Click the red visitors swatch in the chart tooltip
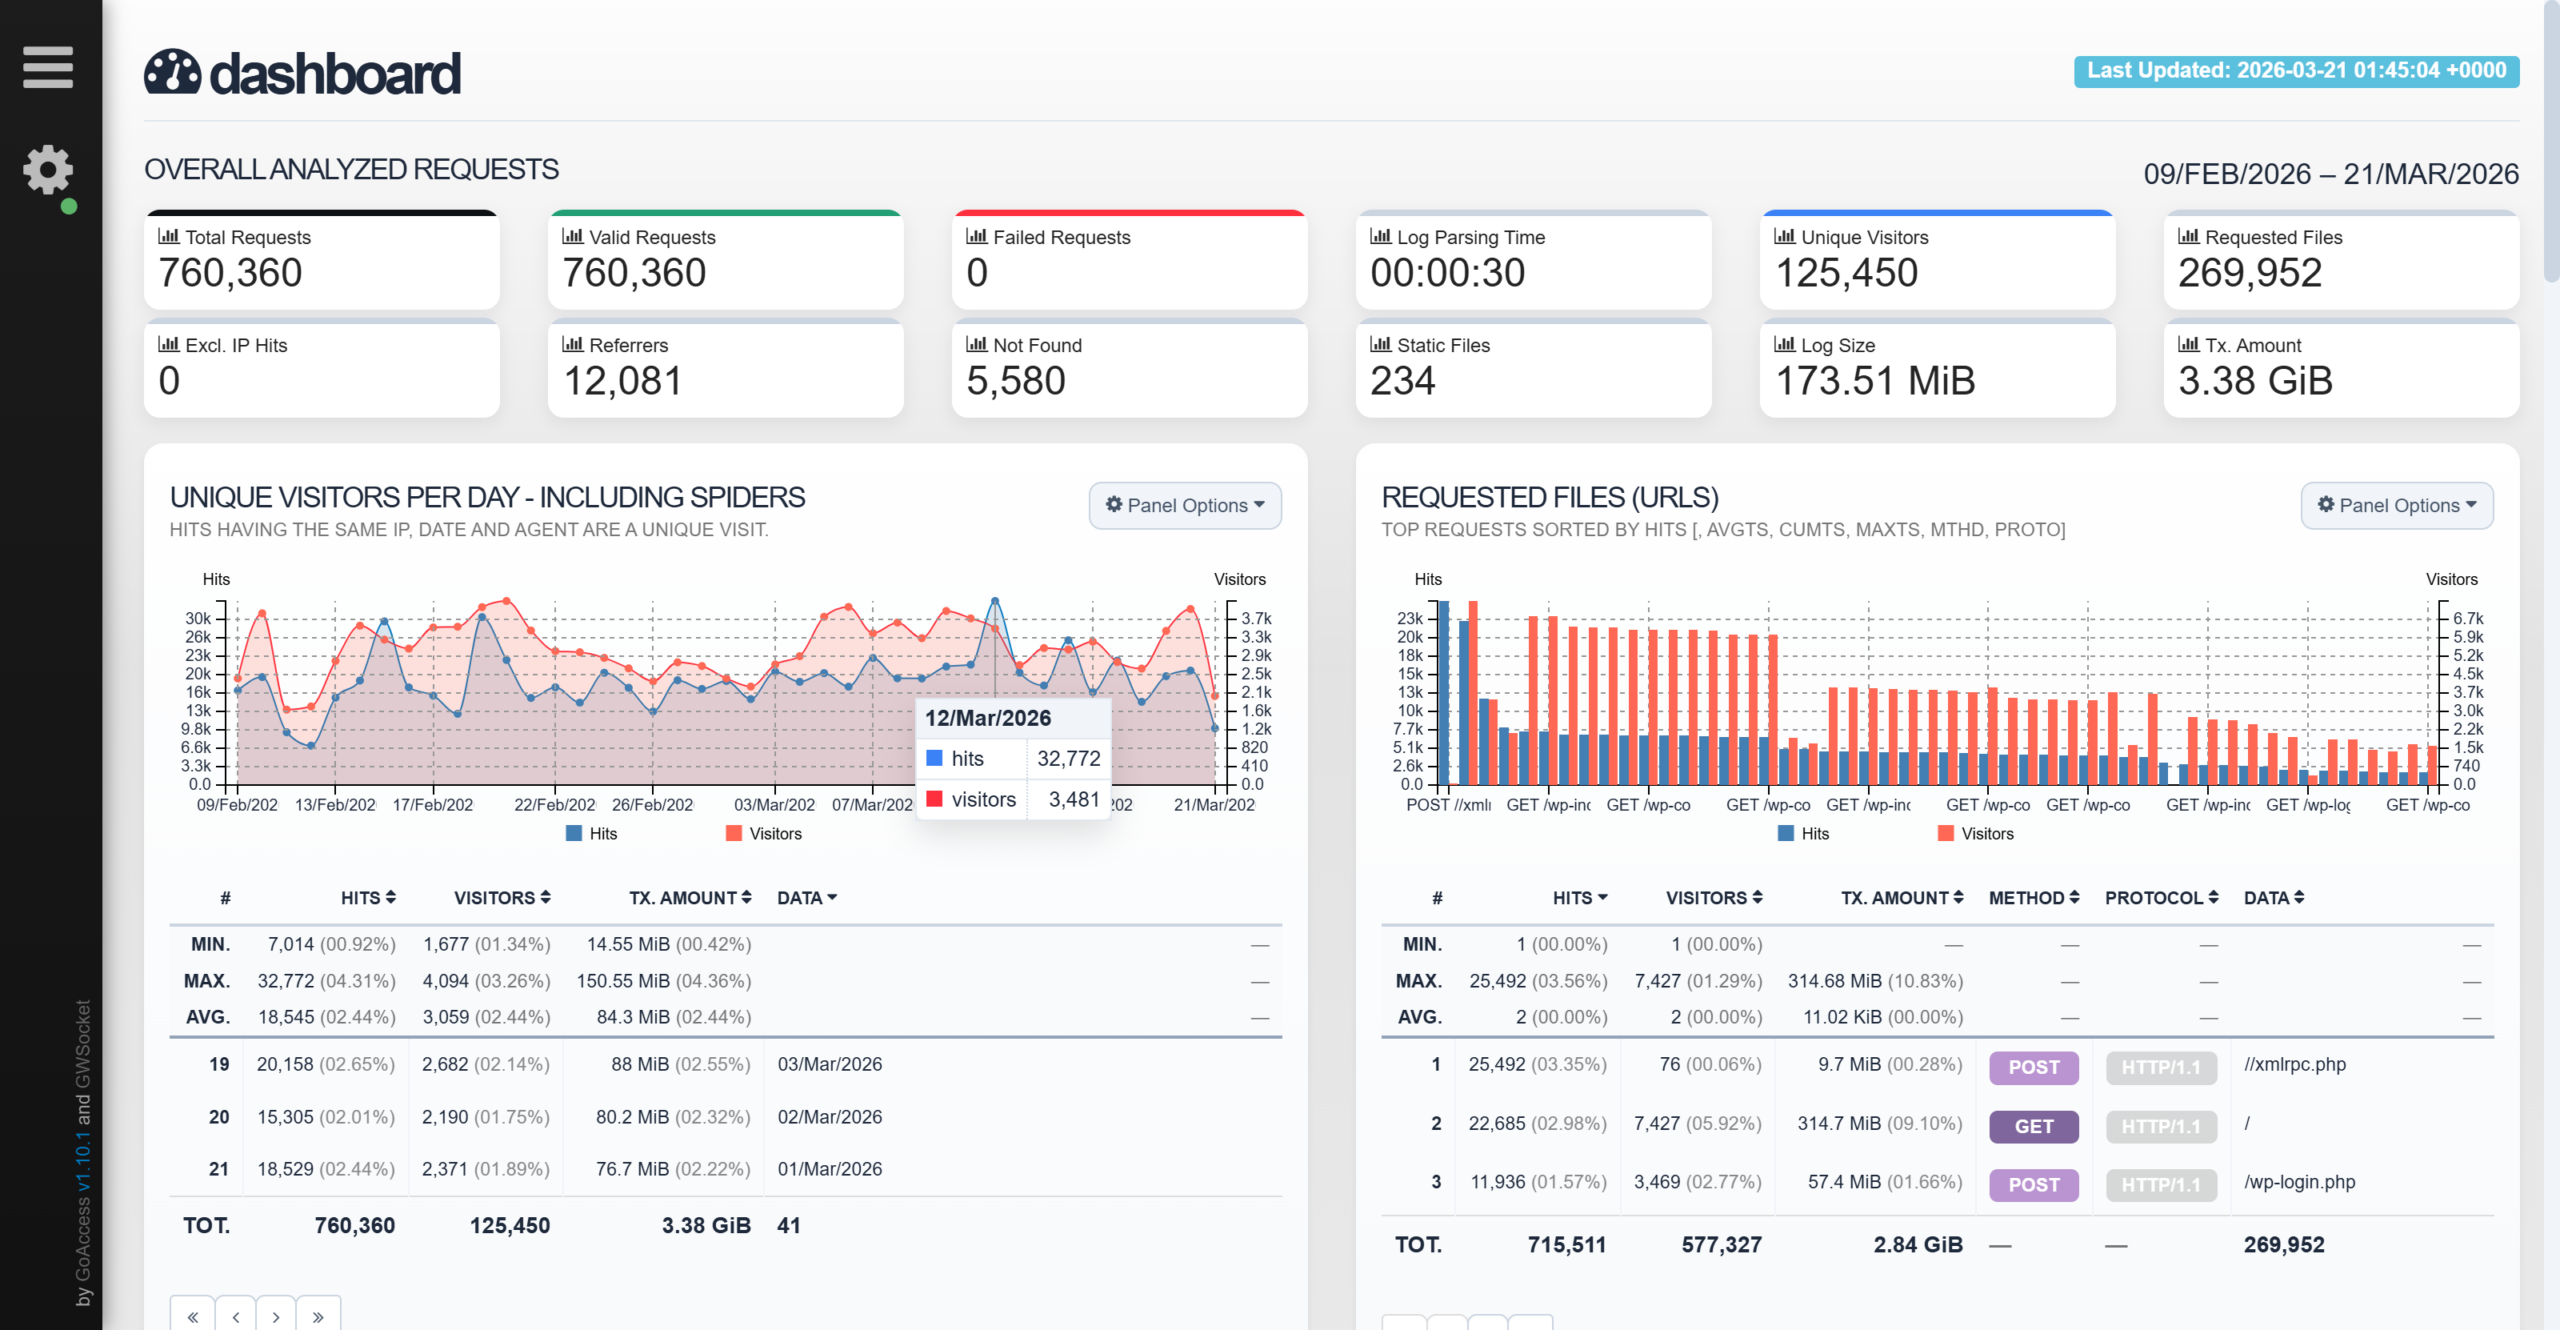The width and height of the screenshot is (2560, 1330). 934,798
